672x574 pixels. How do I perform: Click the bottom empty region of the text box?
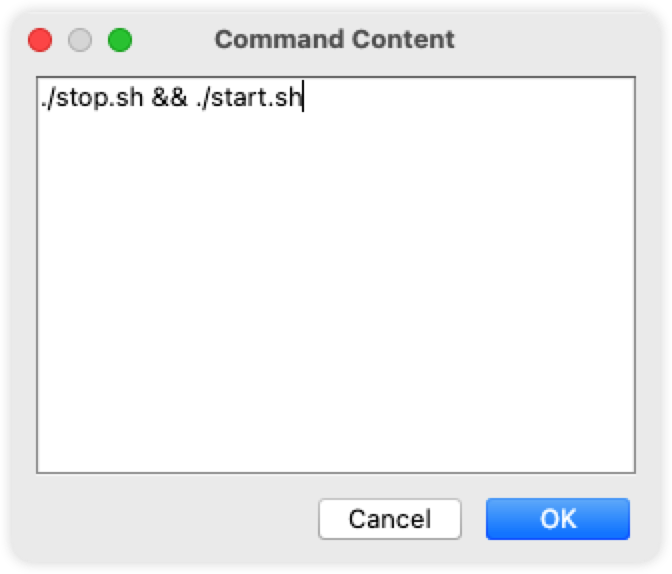point(336,446)
